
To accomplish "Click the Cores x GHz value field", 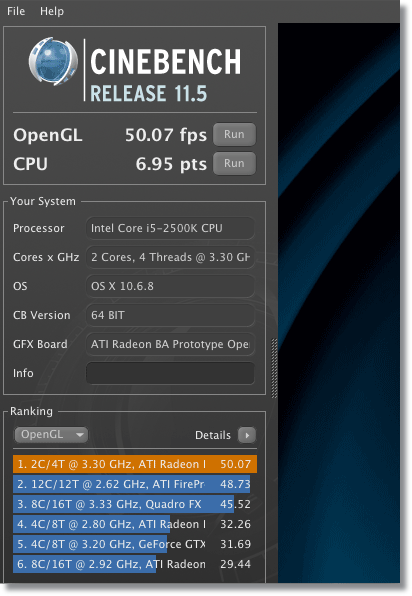I will tap(170, 257).
